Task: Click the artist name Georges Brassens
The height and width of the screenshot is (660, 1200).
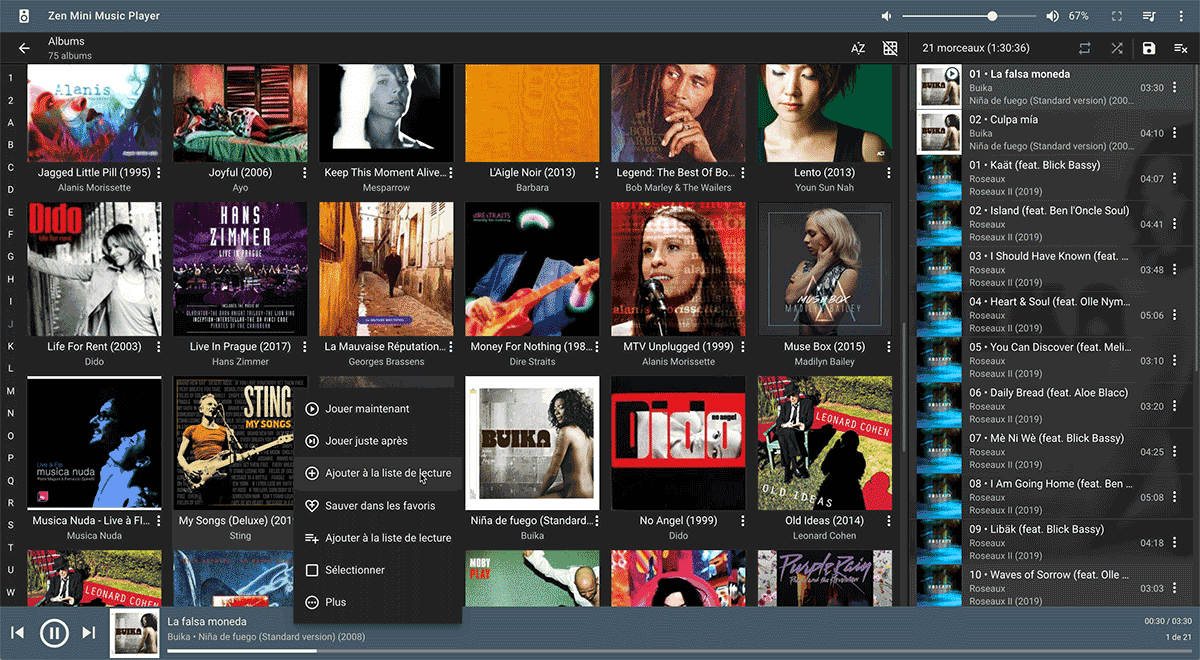Action: point(386,362)
